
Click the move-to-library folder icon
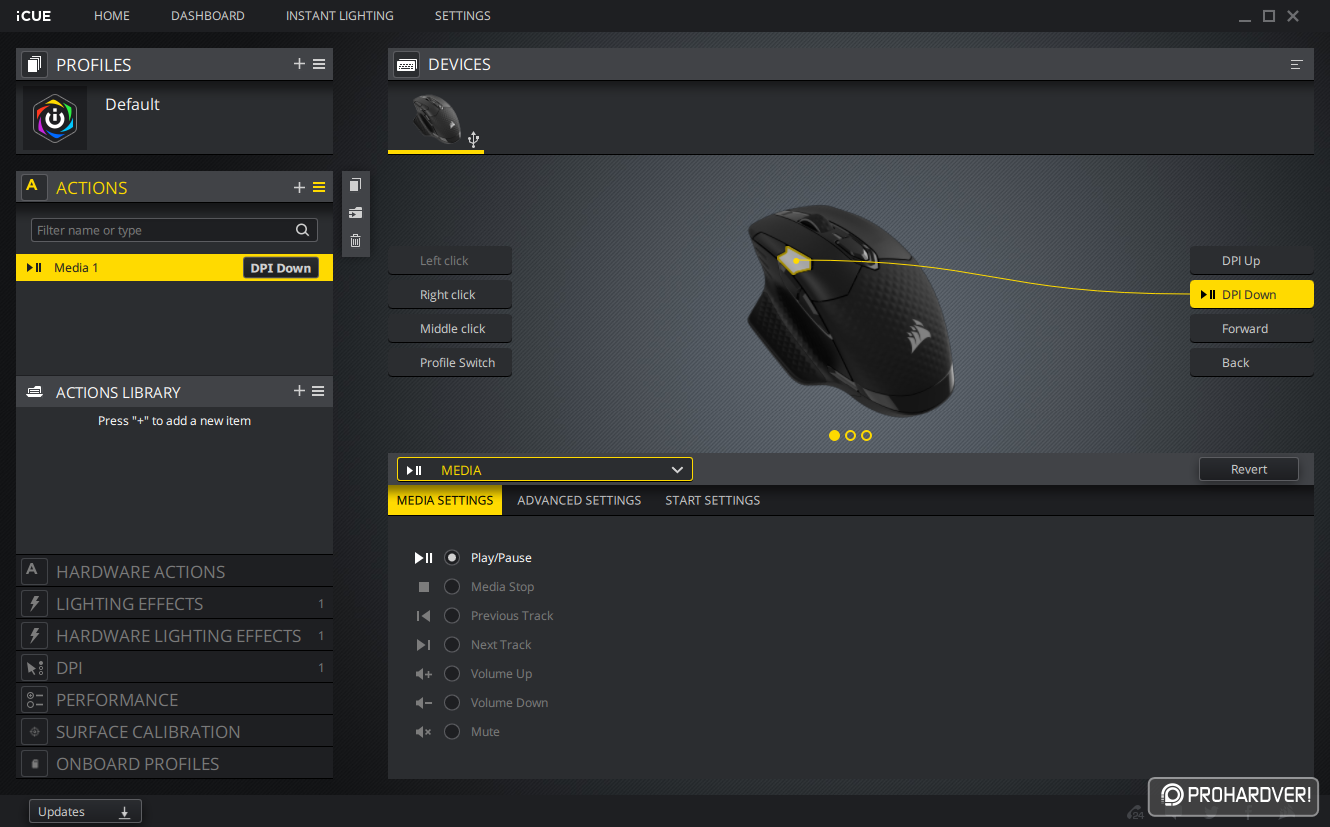coord(355,213)
